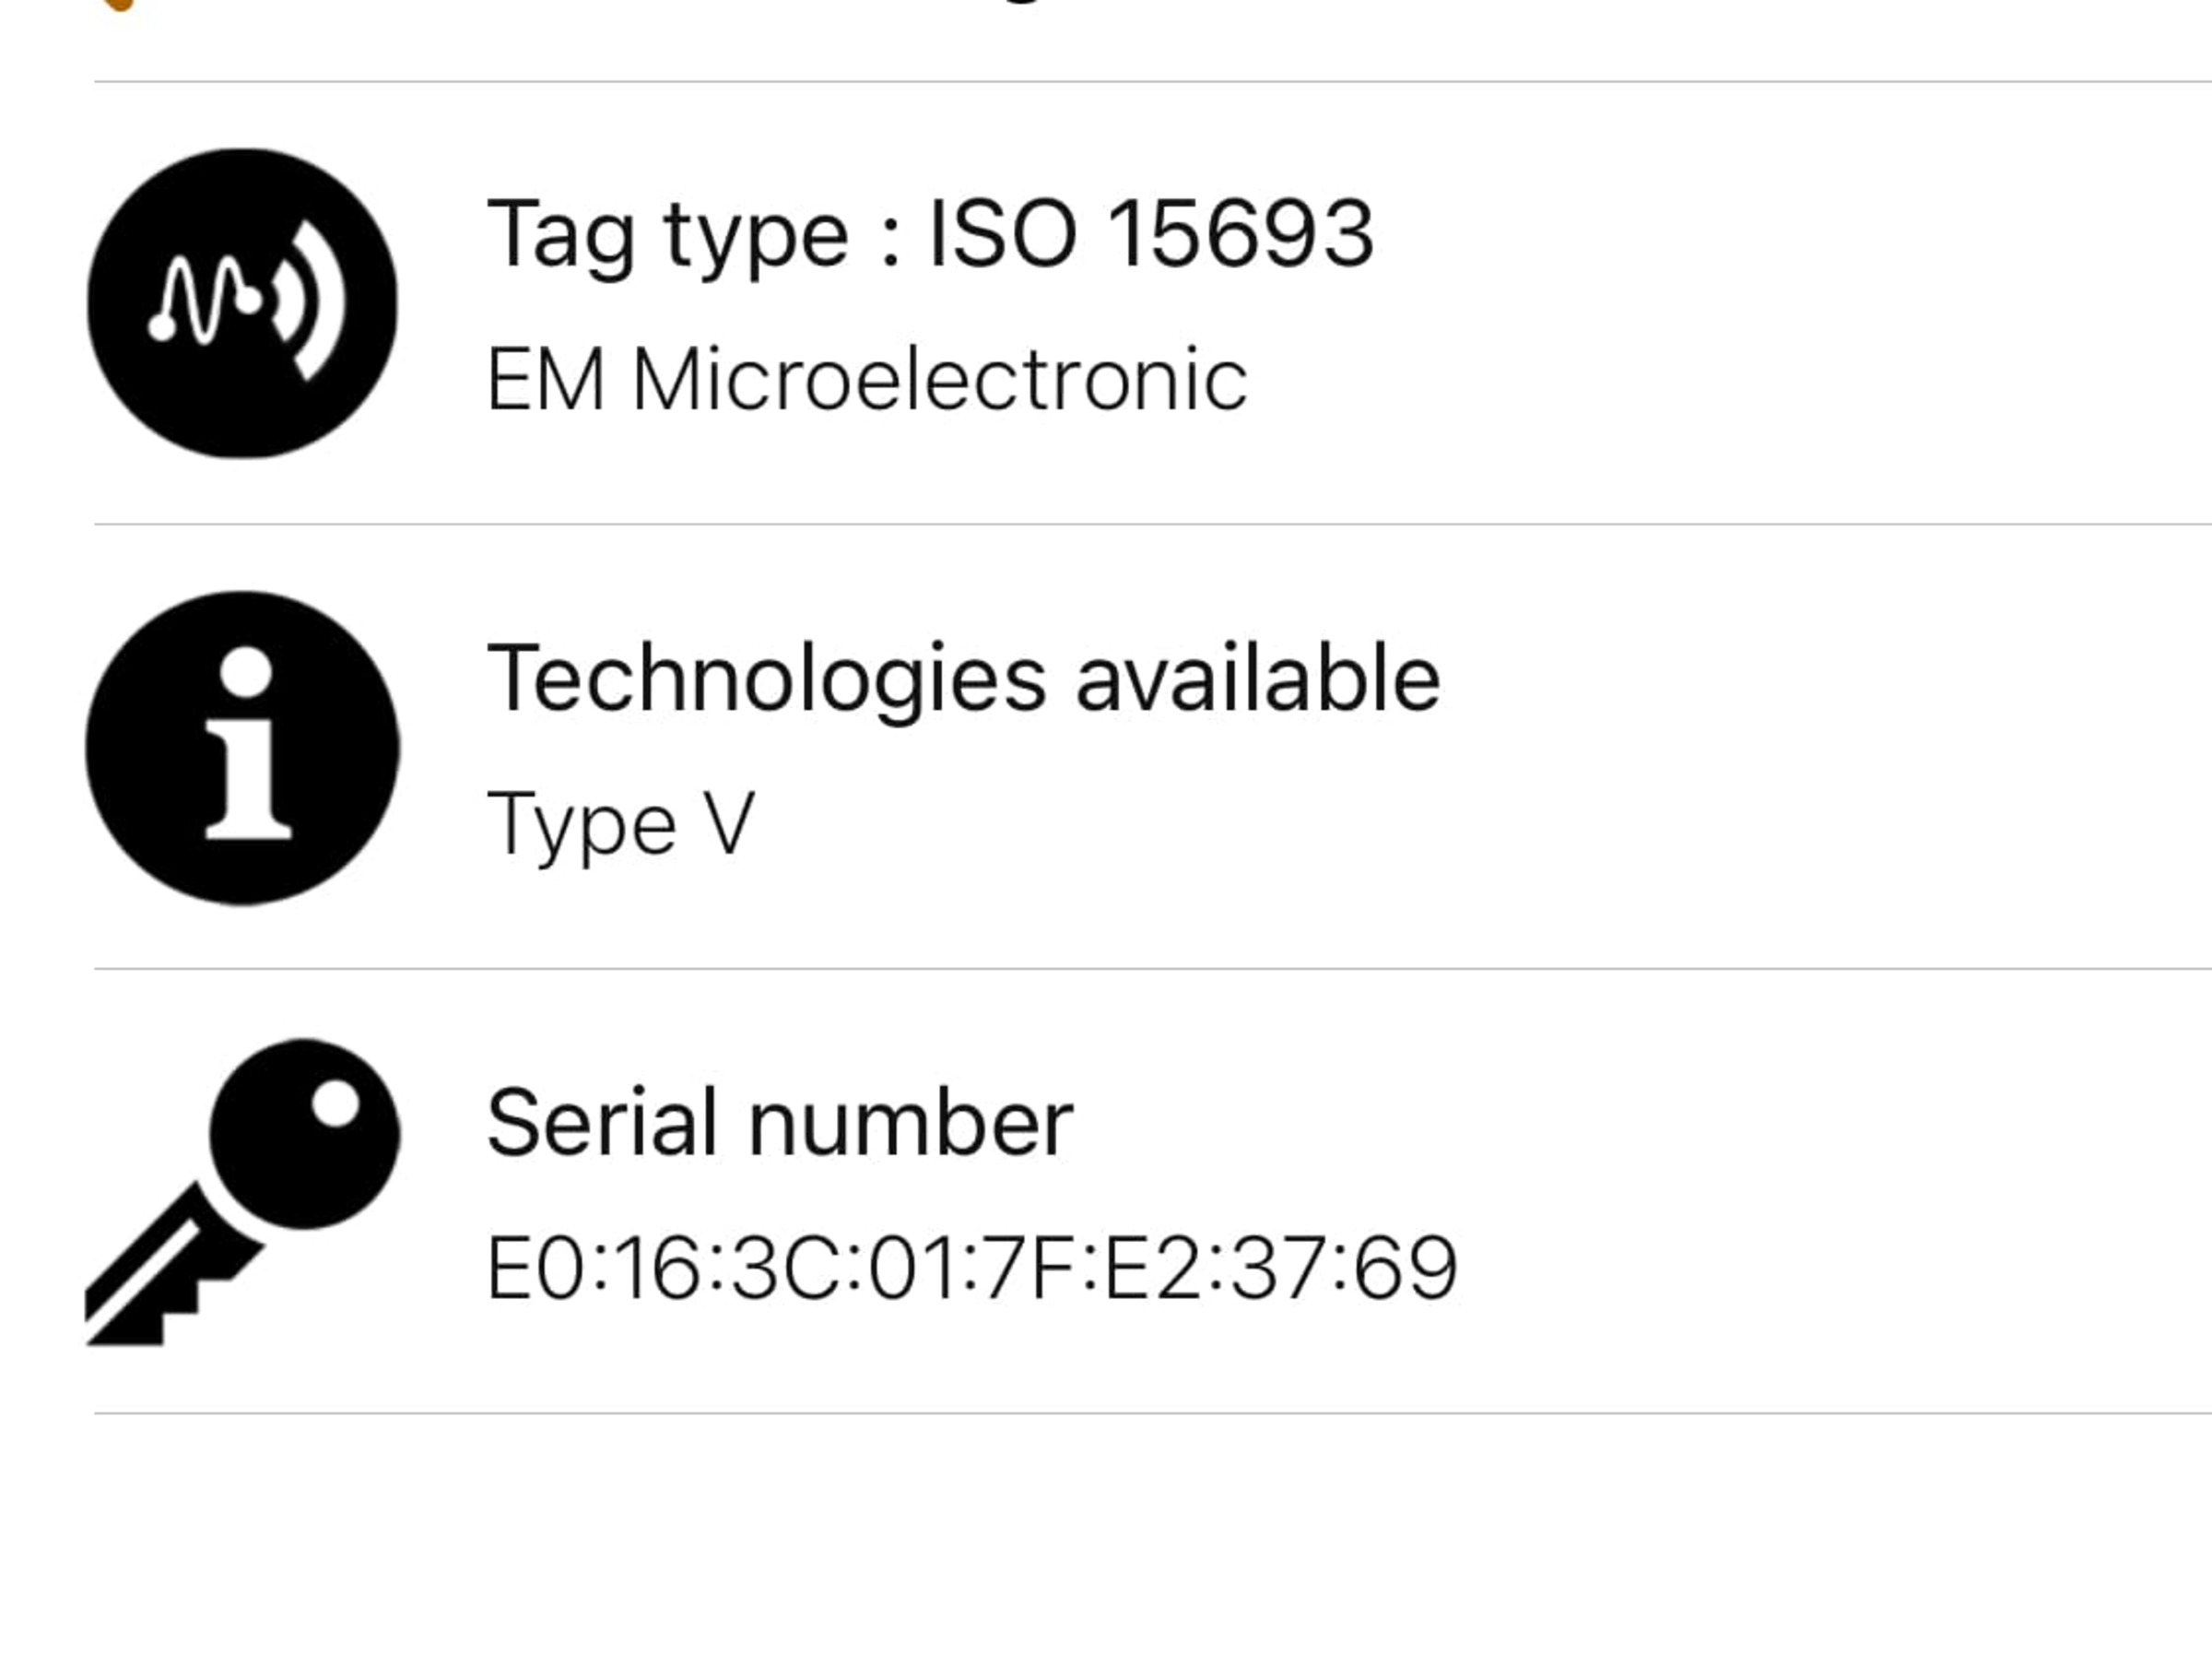Tap the black key serial number icon
The image size is (2212, 1676).
pos(243,1192)
